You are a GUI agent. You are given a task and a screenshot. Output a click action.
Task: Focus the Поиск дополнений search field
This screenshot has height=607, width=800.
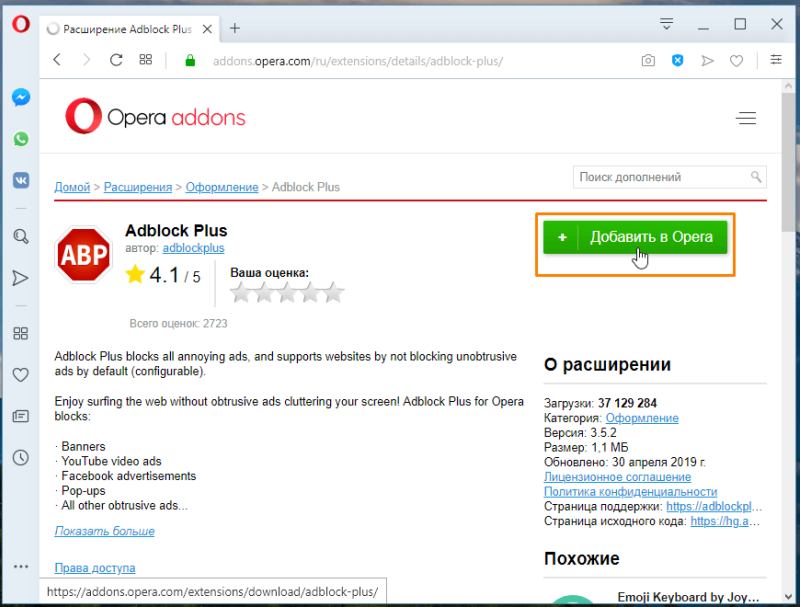click(669, 177)
